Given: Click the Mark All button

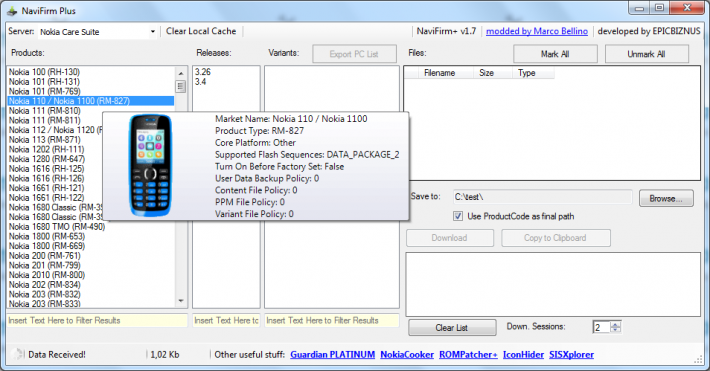Looking at the screenshot, I should click(555, 54).
